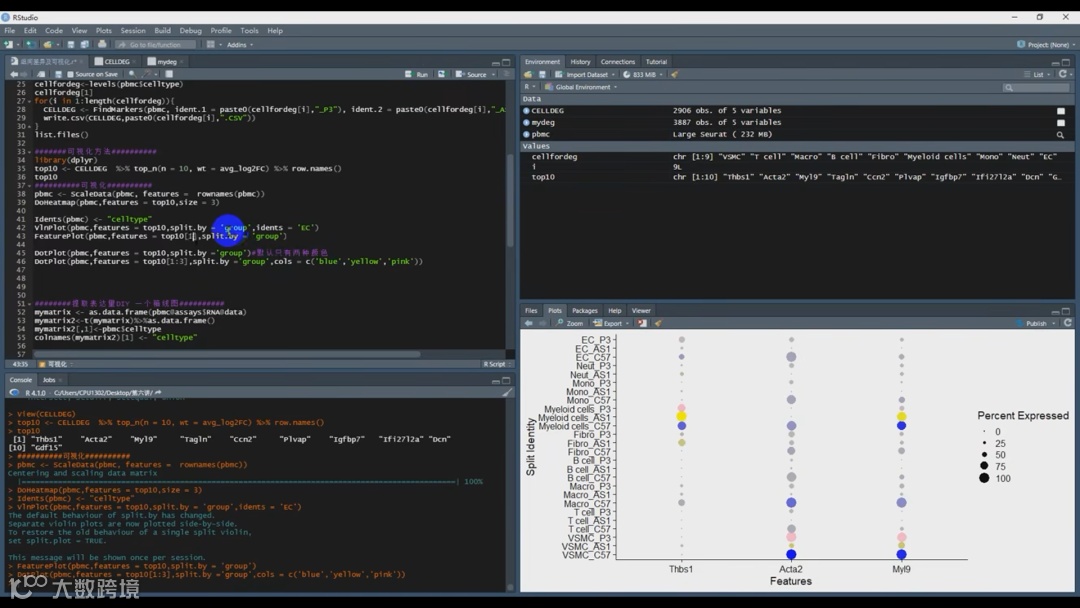Toggle the Source on Save checkbox
The image size is (1080, 608).
[70, 74]
